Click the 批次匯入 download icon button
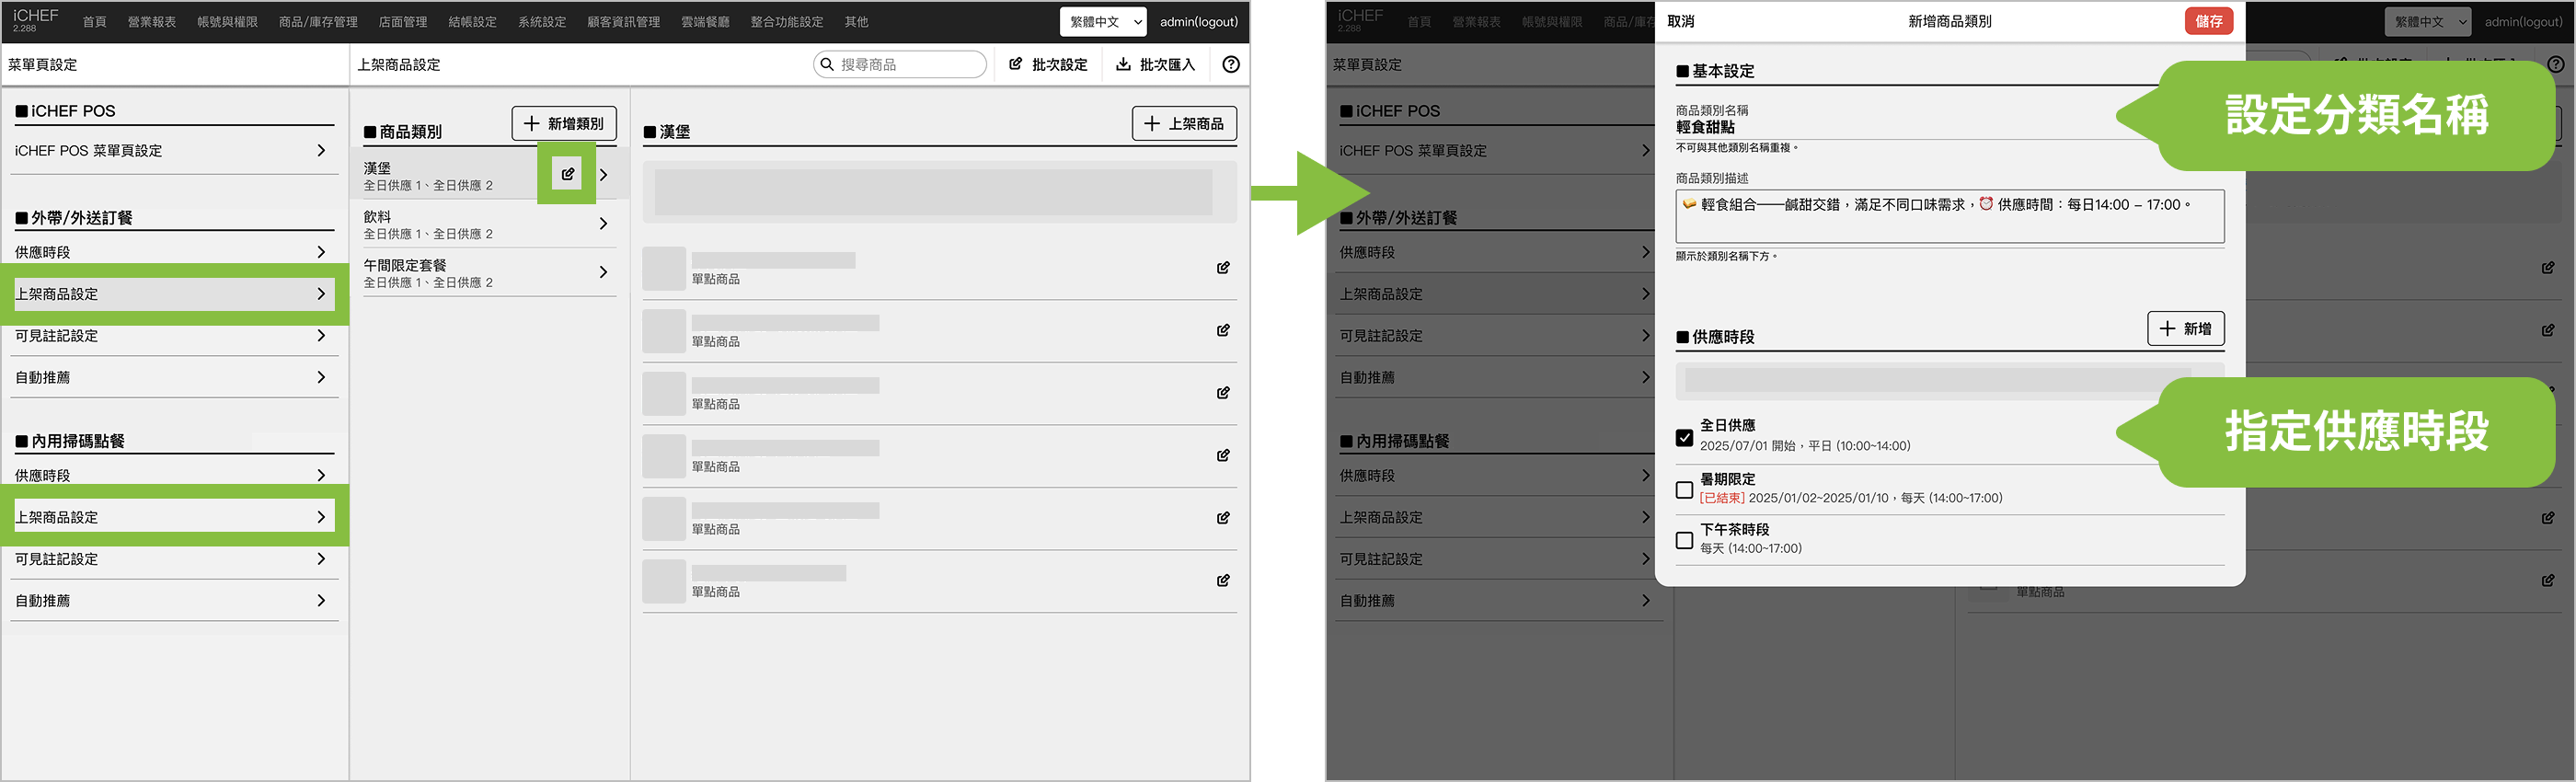 point(1123,64)
